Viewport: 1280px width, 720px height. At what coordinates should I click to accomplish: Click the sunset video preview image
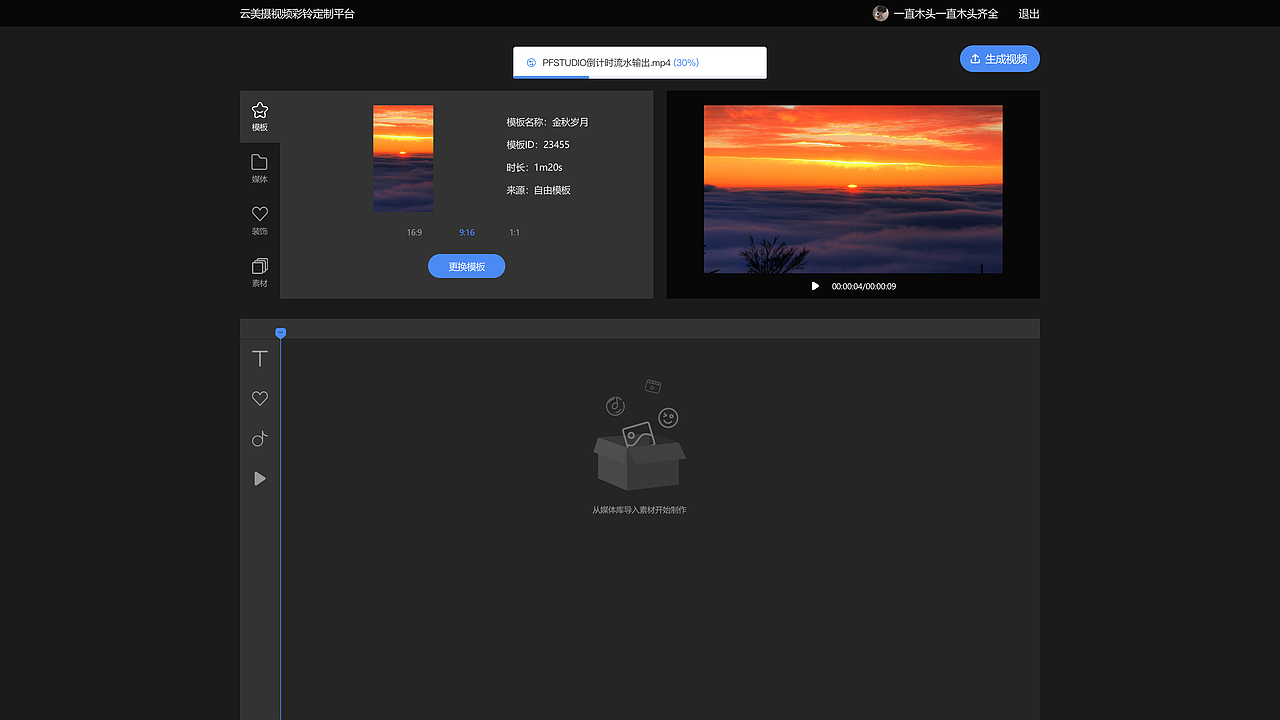click(853, 189)
